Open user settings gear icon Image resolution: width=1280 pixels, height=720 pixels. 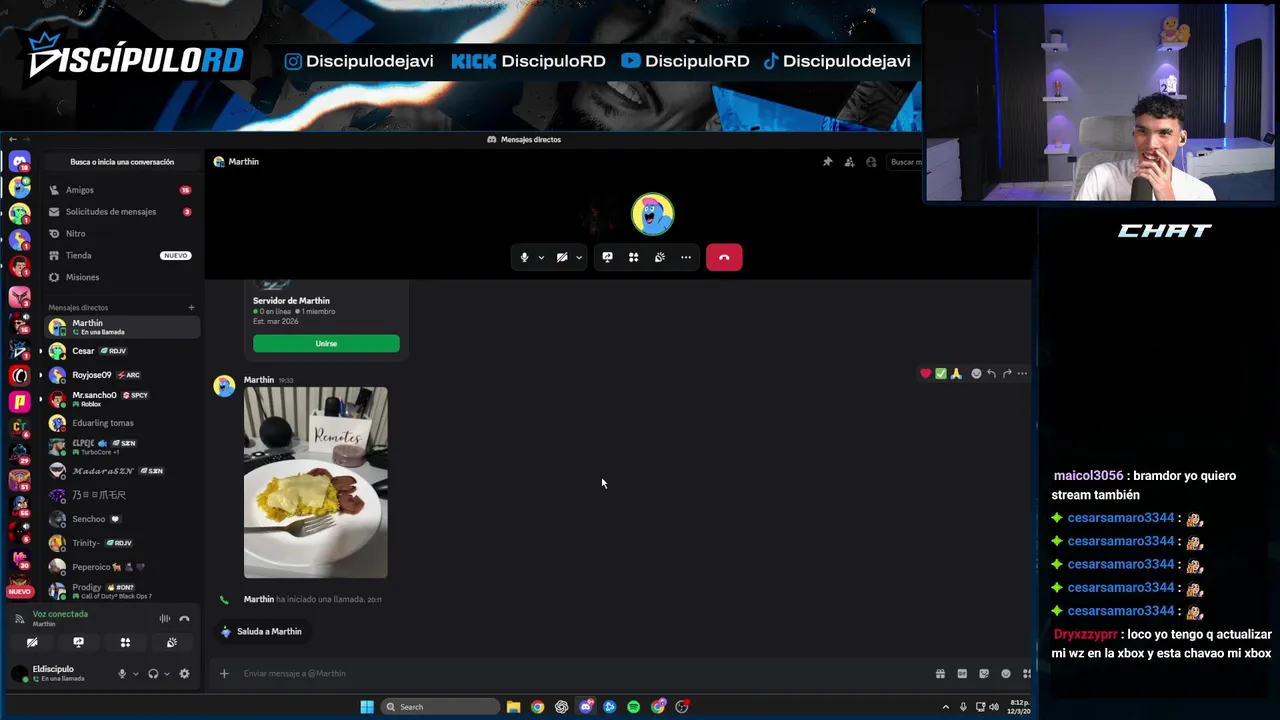tap(184, 673)
